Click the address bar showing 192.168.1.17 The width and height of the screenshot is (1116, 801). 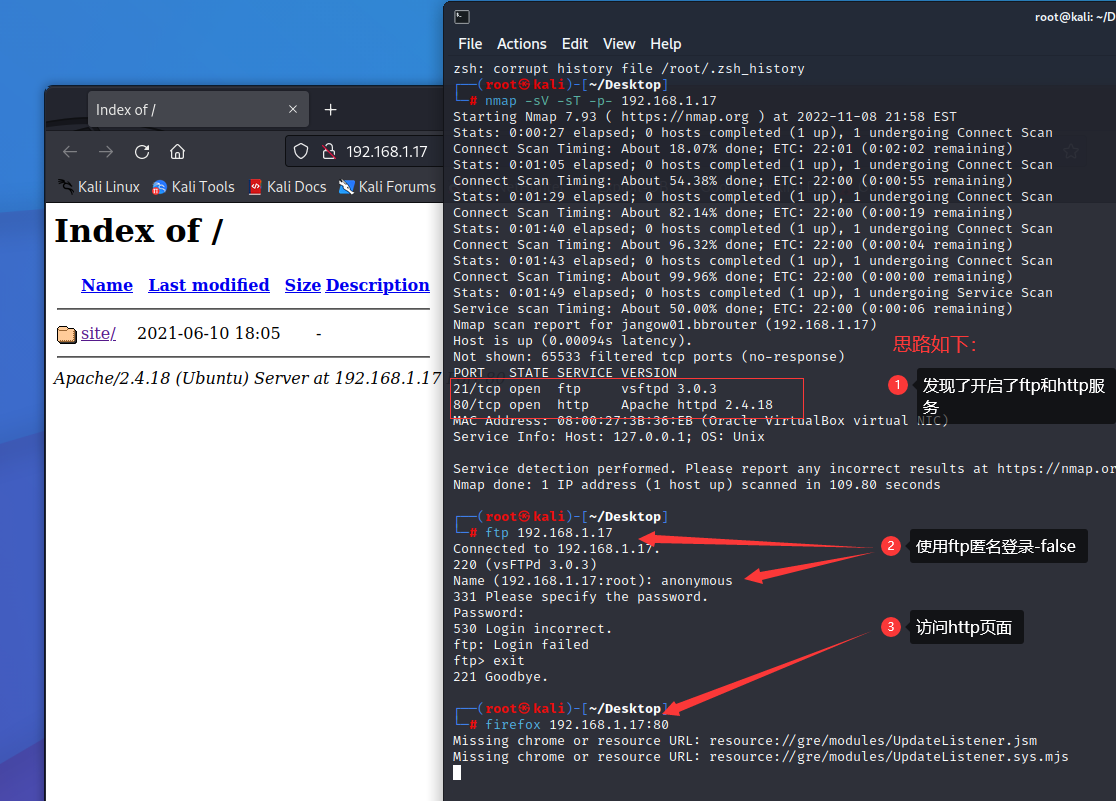pyautogui.click(x=386, y=152)
